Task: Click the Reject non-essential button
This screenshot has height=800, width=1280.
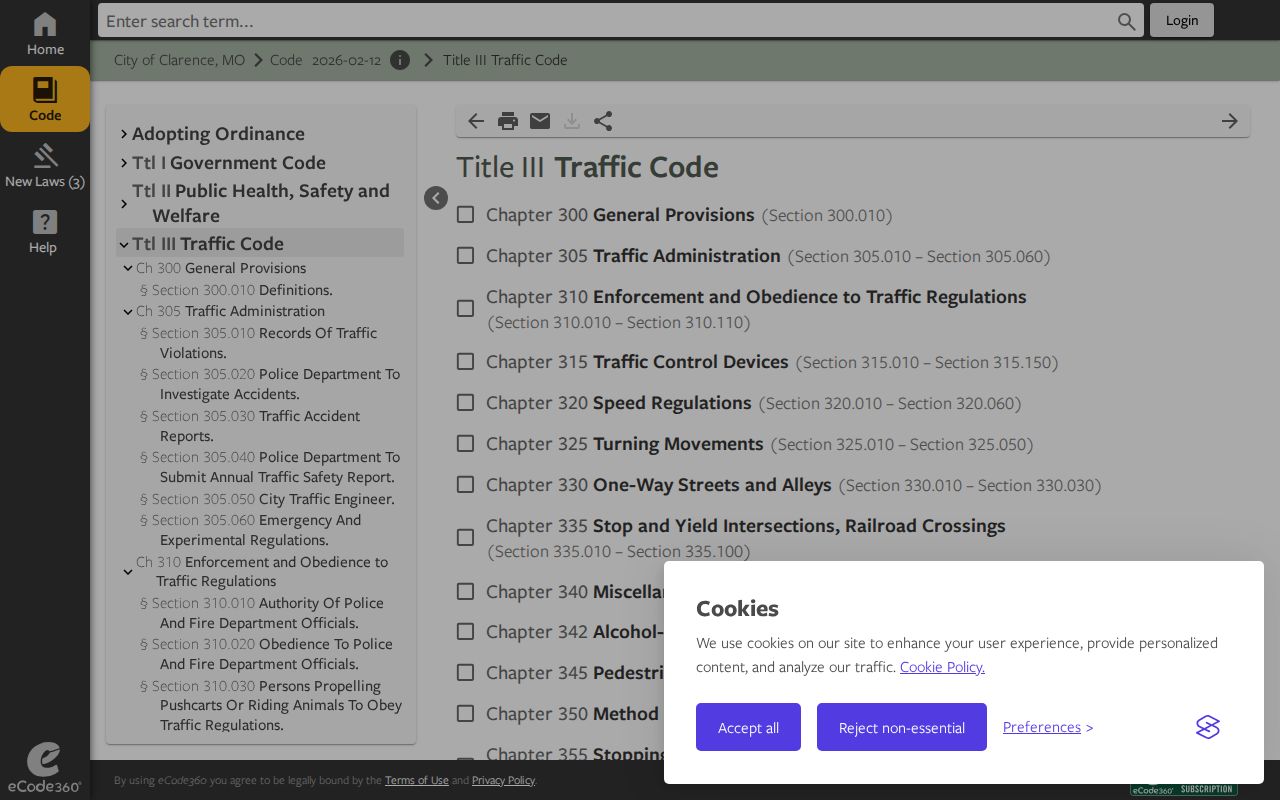Action: pos(902,727)
